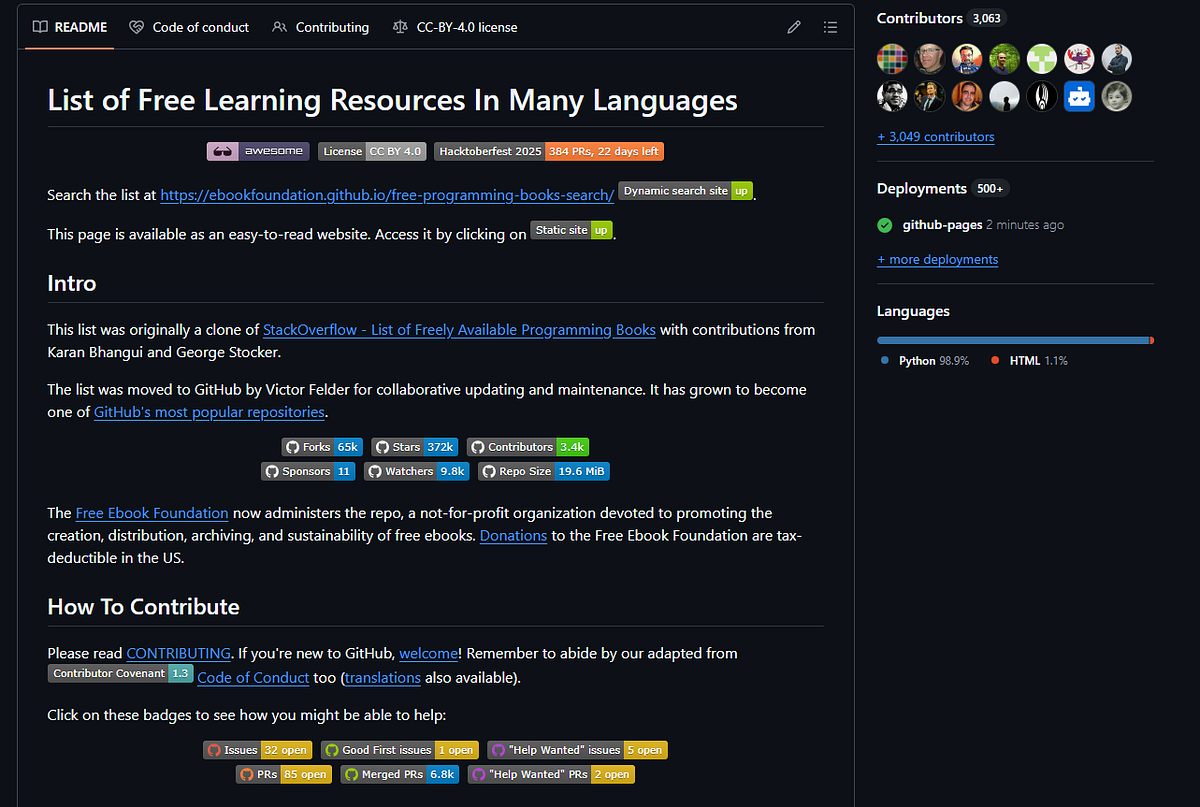Open the Issues 32 open badge

258,749
